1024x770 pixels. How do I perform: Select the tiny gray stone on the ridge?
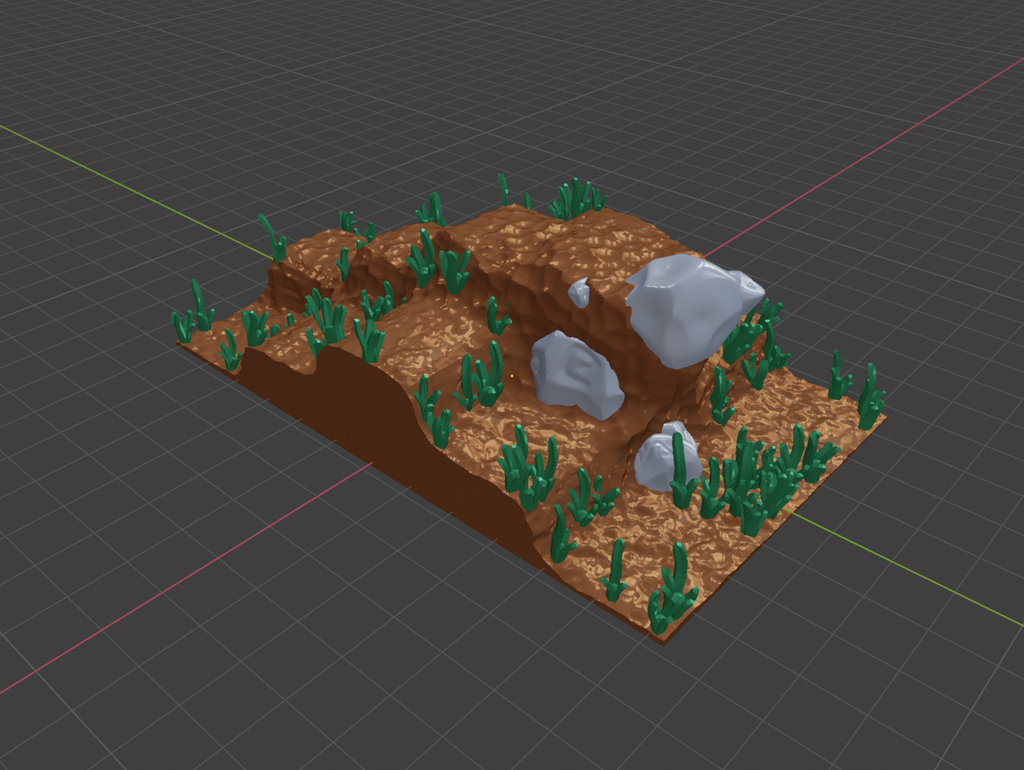[x=579, y=292]
